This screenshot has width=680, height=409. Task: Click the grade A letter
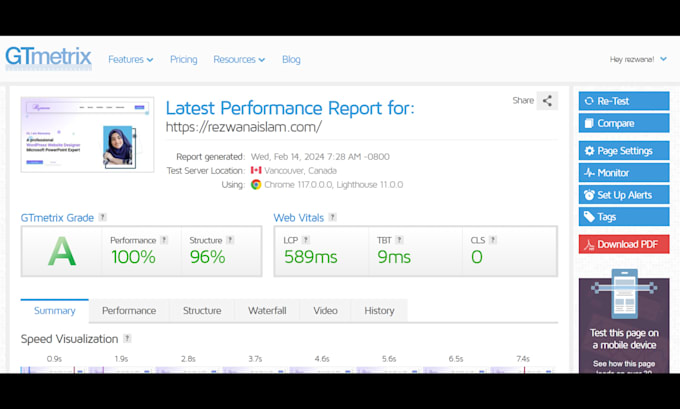pyautogui.click(x=62, y=251)
